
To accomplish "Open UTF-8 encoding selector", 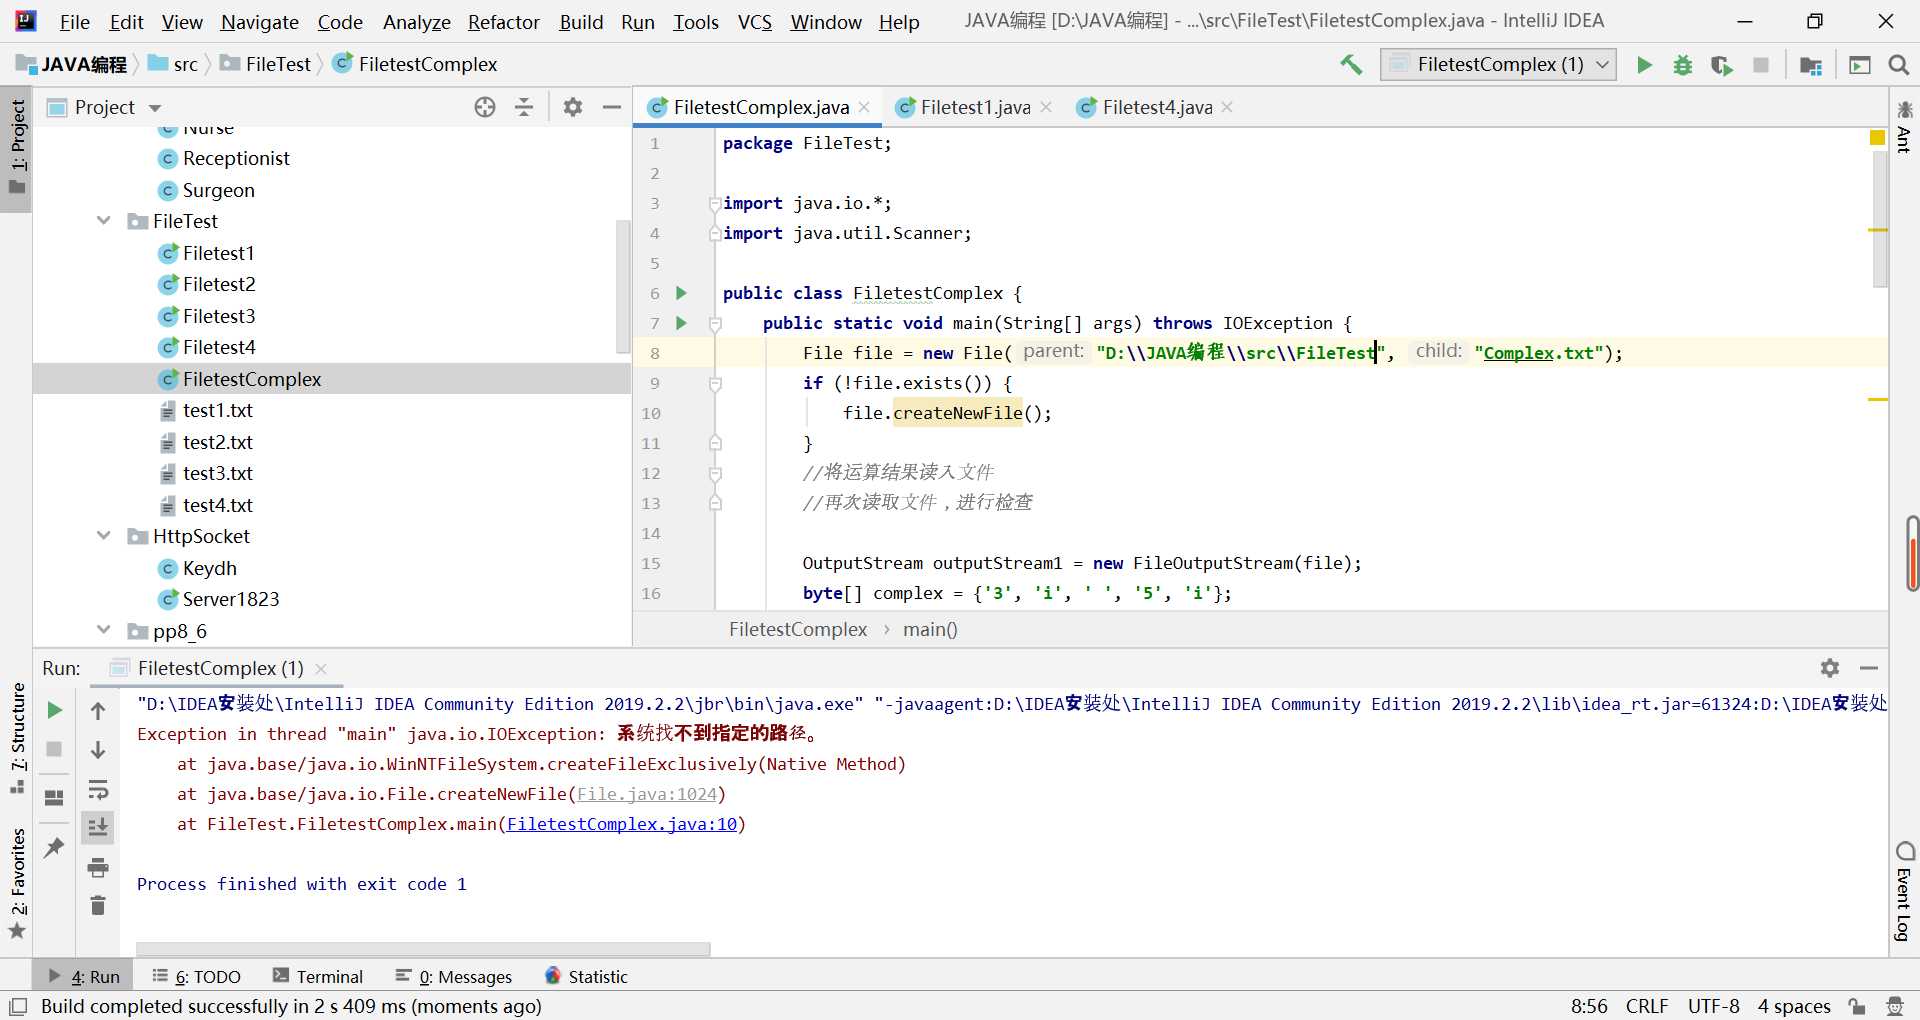I will coord(1714,1006).
